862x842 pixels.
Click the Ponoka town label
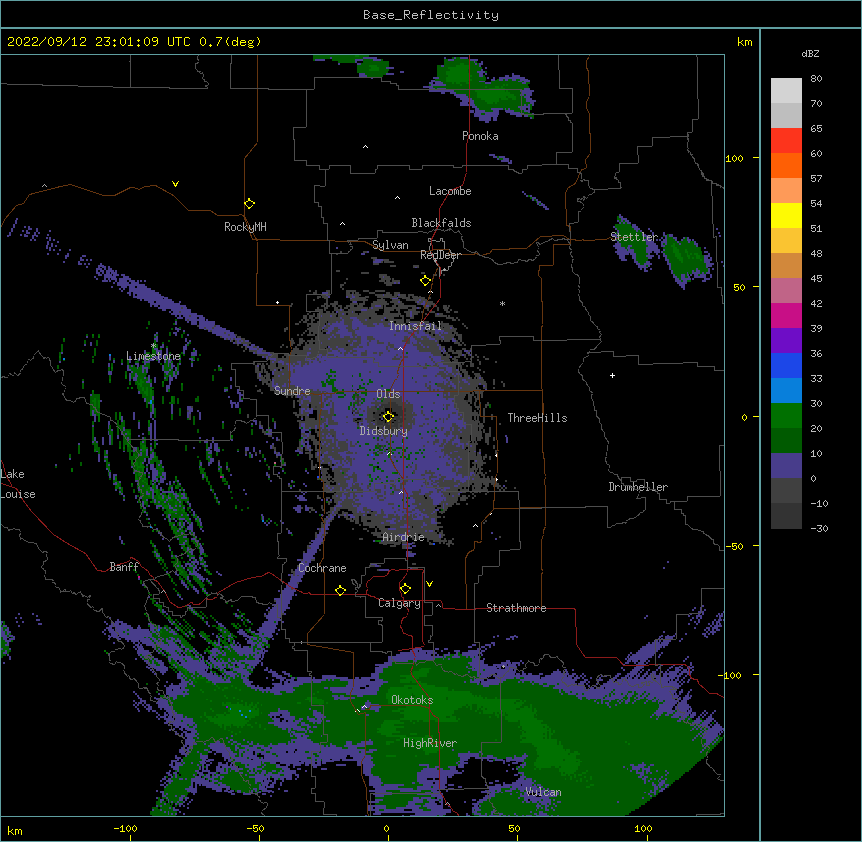click(480, 136)
